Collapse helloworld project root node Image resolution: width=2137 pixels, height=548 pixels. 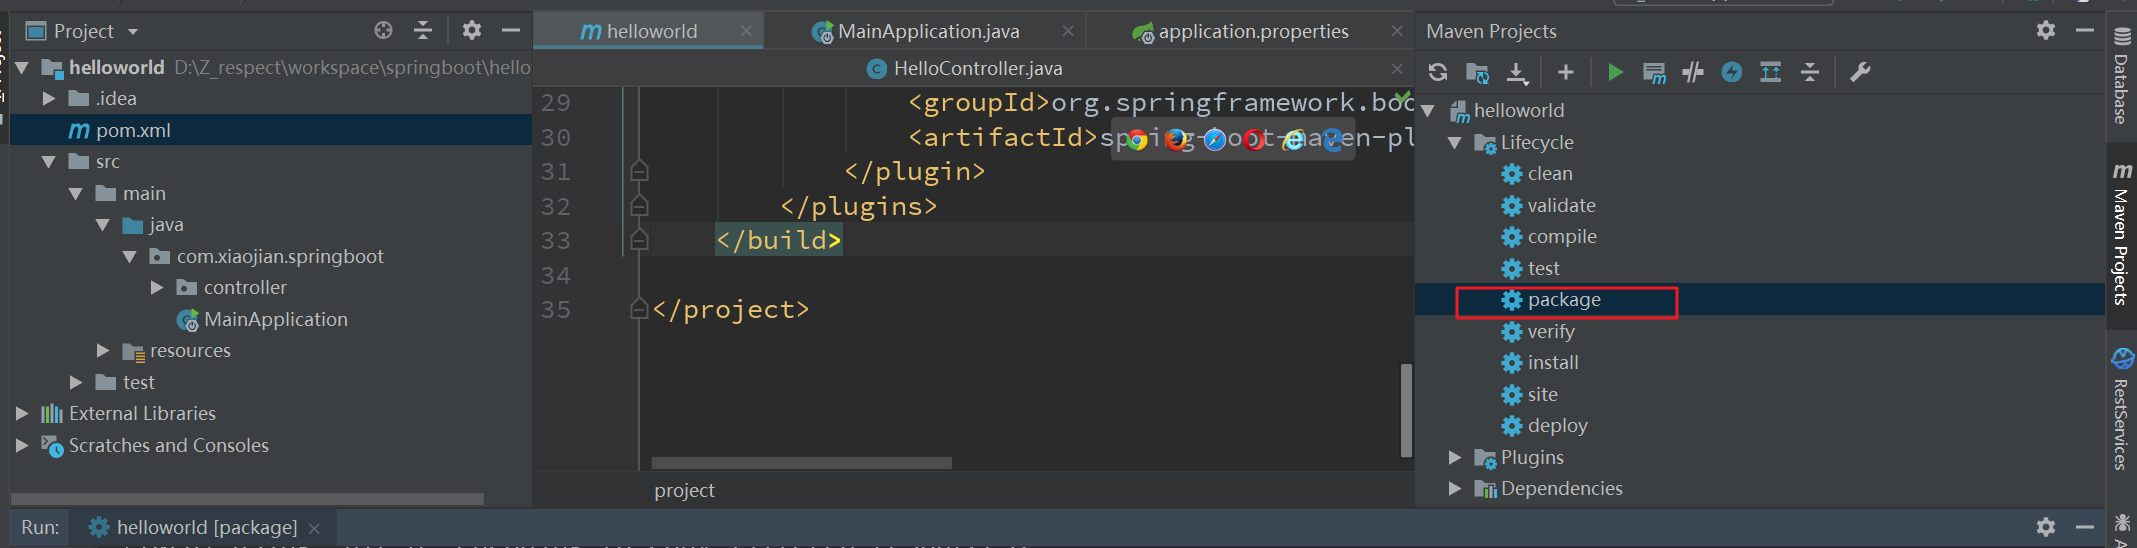coord(22,67)
